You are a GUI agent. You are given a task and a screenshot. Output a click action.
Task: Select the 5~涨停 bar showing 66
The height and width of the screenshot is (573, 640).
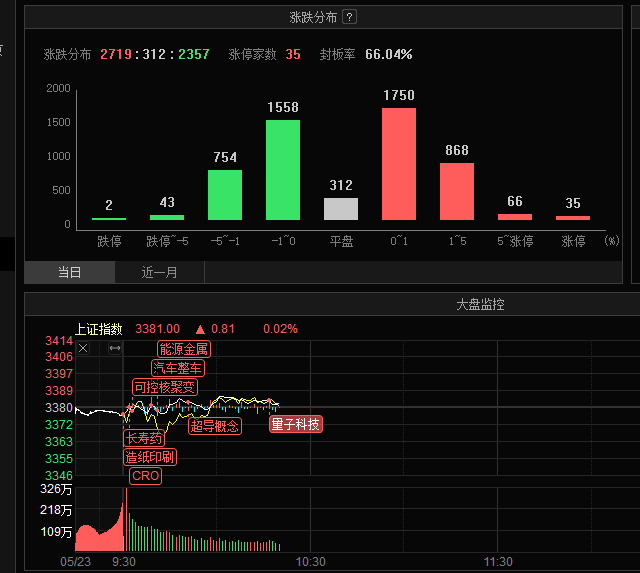pos(515,217)
